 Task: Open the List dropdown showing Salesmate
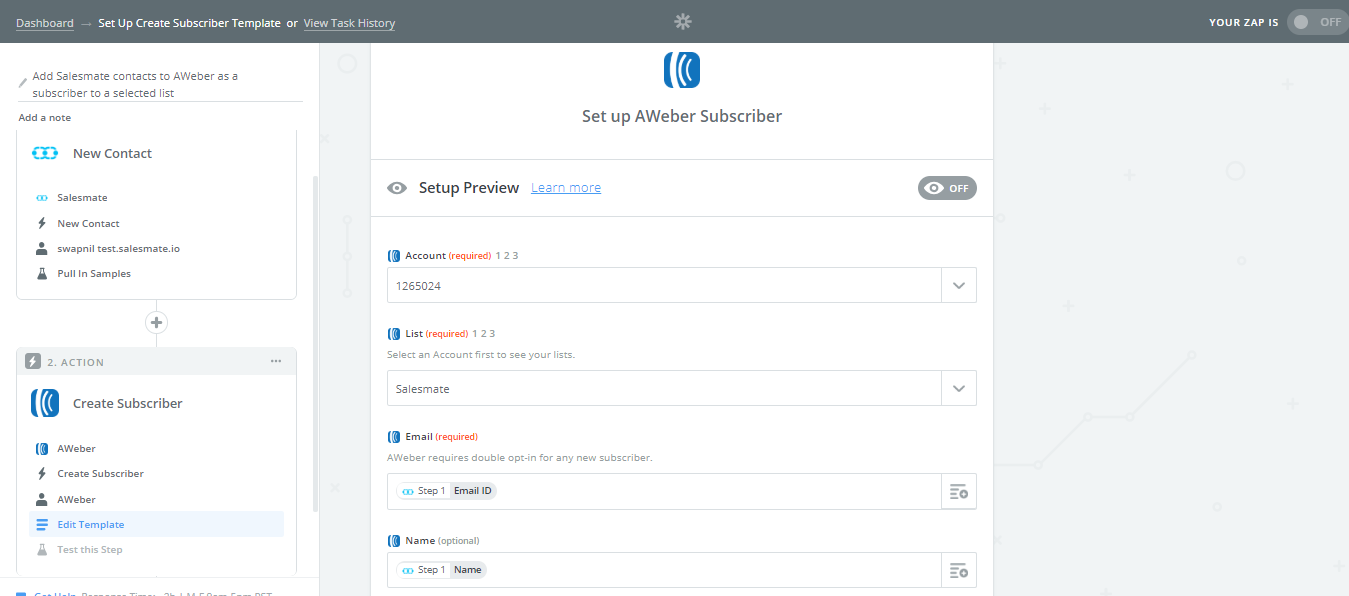click(x=958, y=388)
